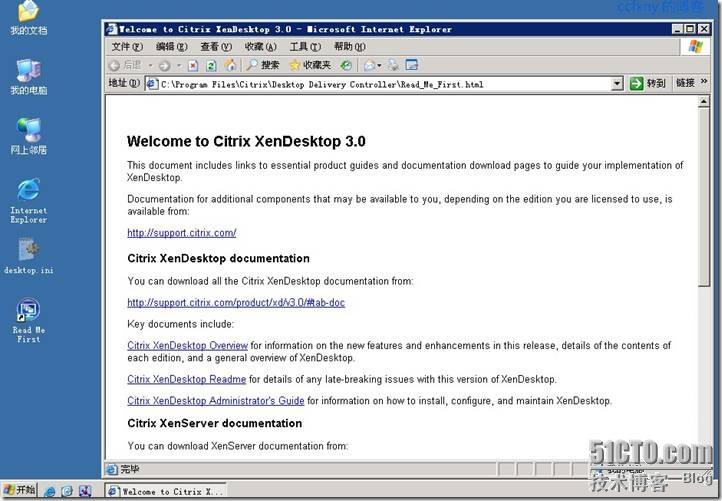Open Favorites (收藏夹) star button
The image size is (722, 501).
[x=310, y=65]
